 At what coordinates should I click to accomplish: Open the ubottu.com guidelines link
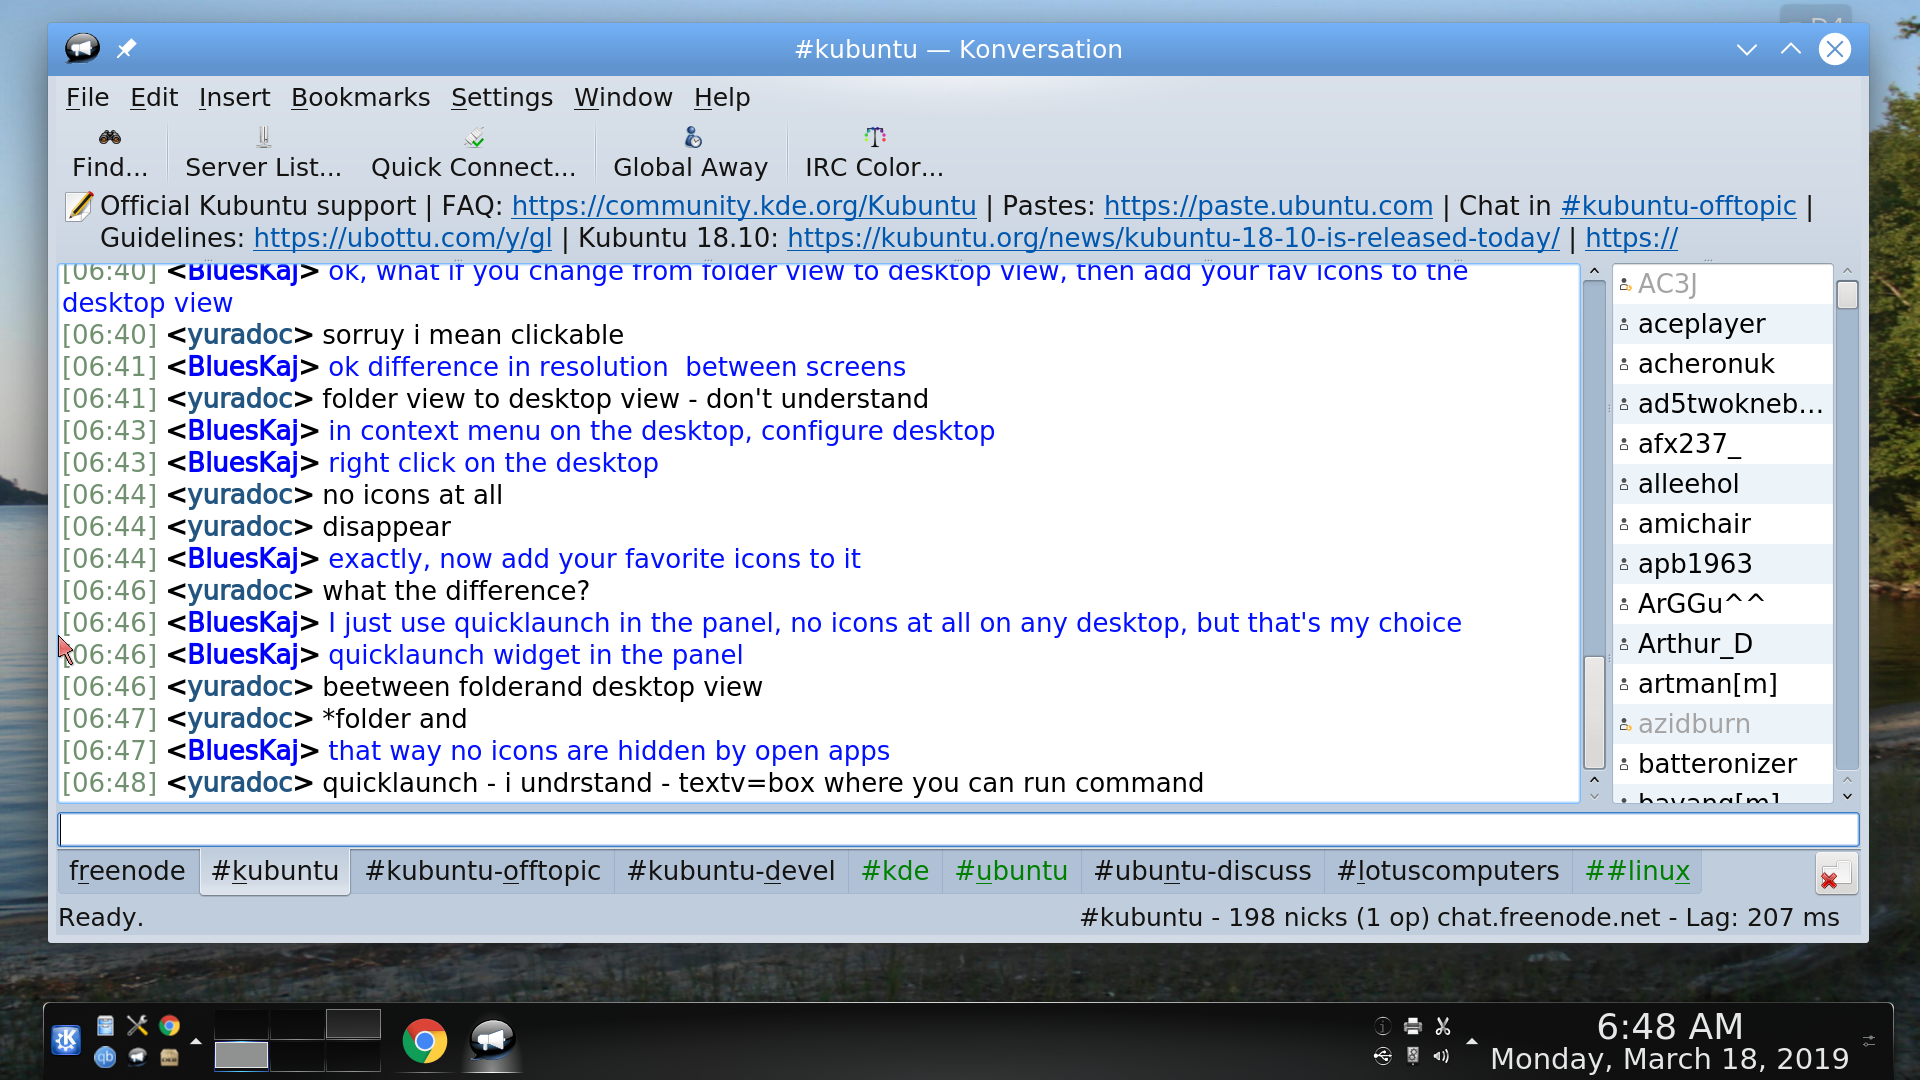tap(402, 238)
